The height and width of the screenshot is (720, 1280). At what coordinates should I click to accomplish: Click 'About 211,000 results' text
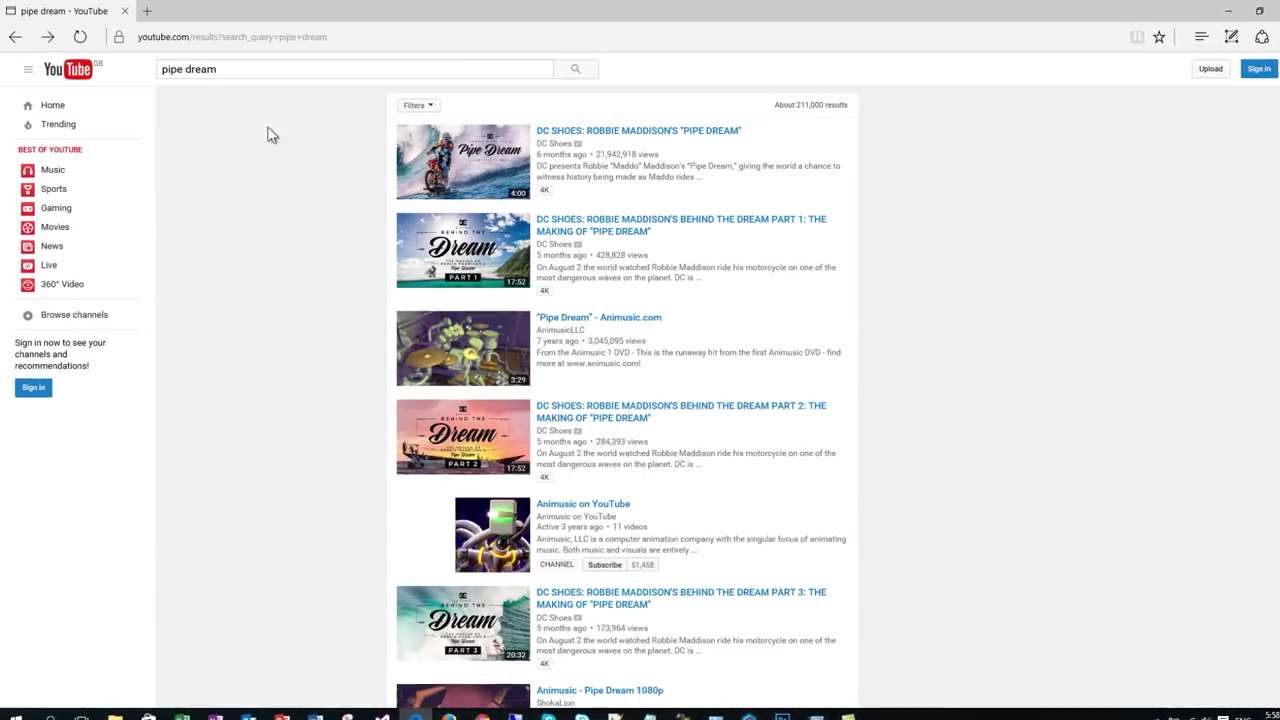pyautogui.click(x=810, y=105)
